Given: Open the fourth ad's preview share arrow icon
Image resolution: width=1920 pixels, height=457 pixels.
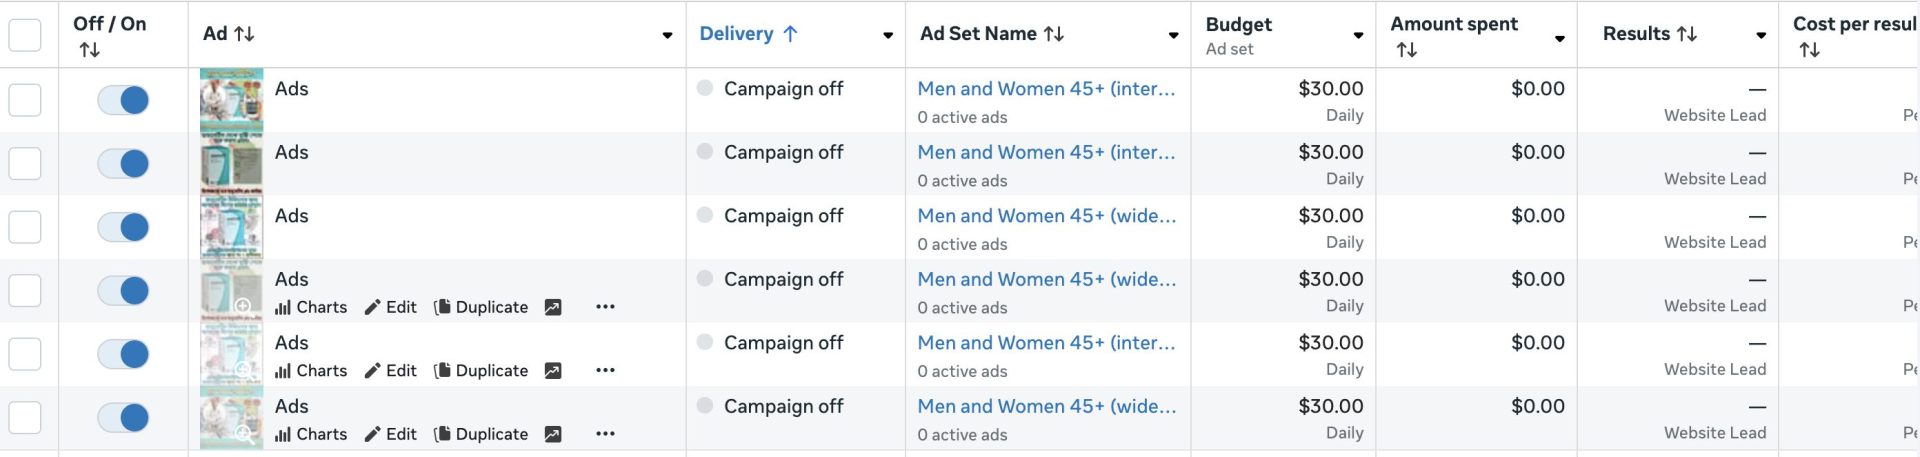Looking at the screenshot, I should pos(553,307).
